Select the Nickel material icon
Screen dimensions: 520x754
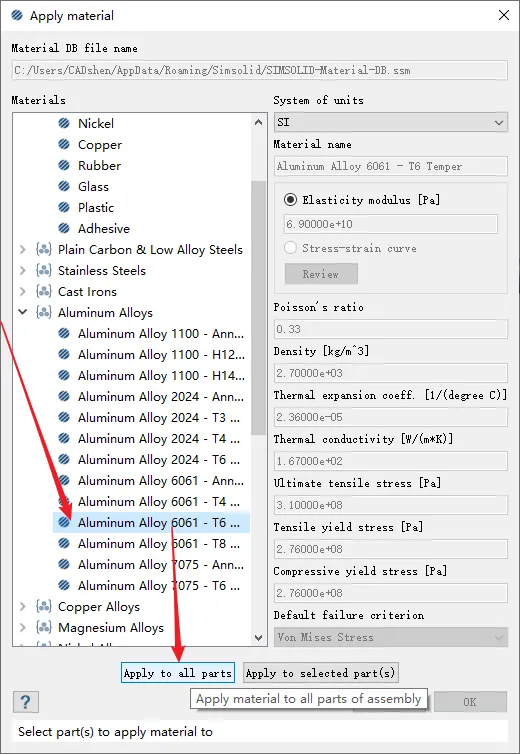[x=64, y=124]
